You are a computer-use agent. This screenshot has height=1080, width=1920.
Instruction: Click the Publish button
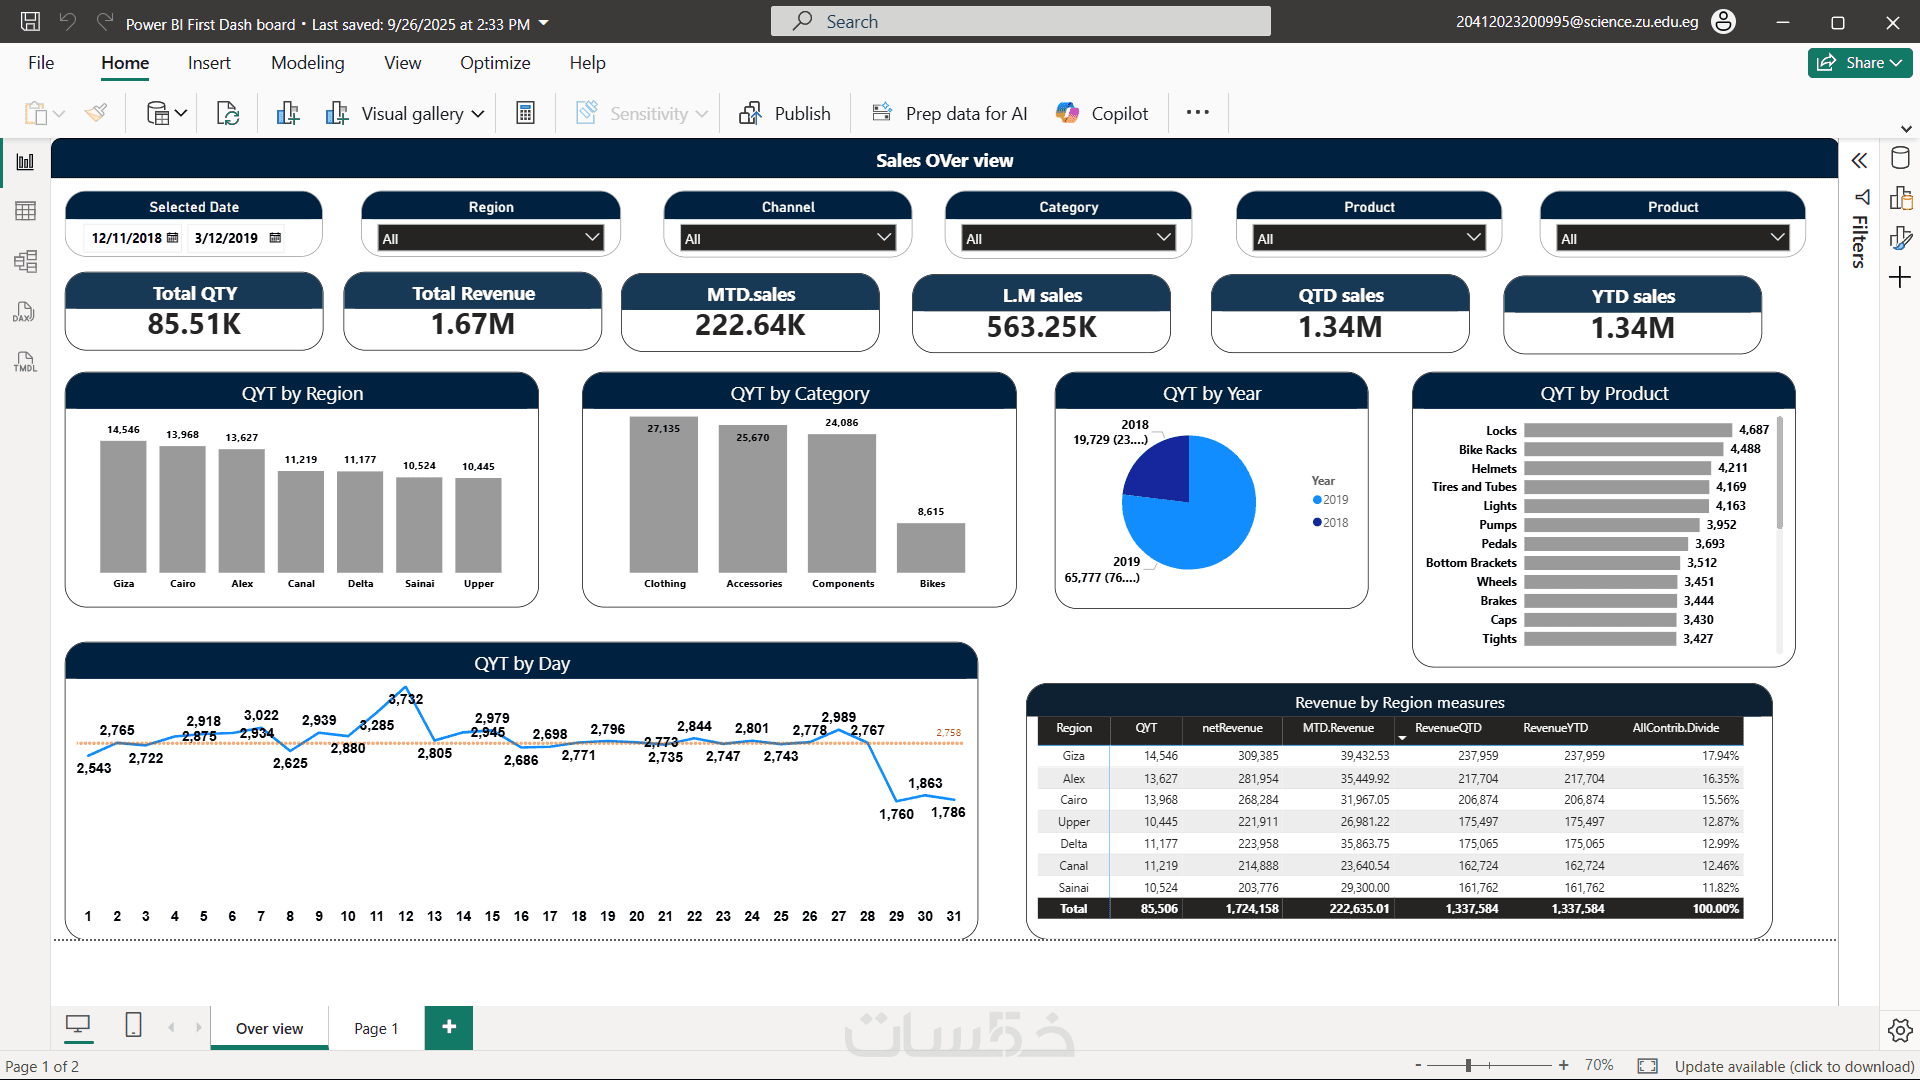pos(785,113)
